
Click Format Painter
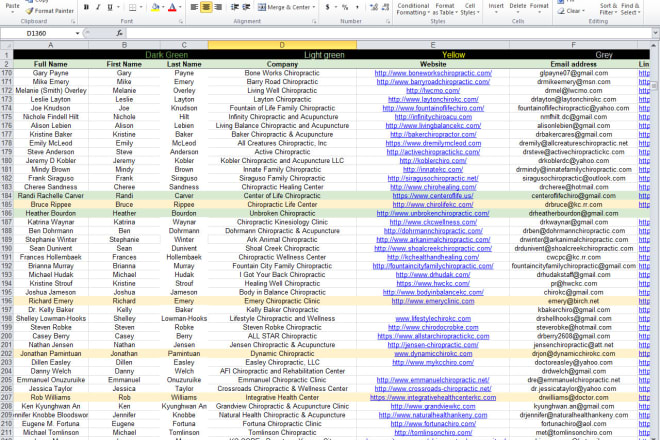(50, 11)
